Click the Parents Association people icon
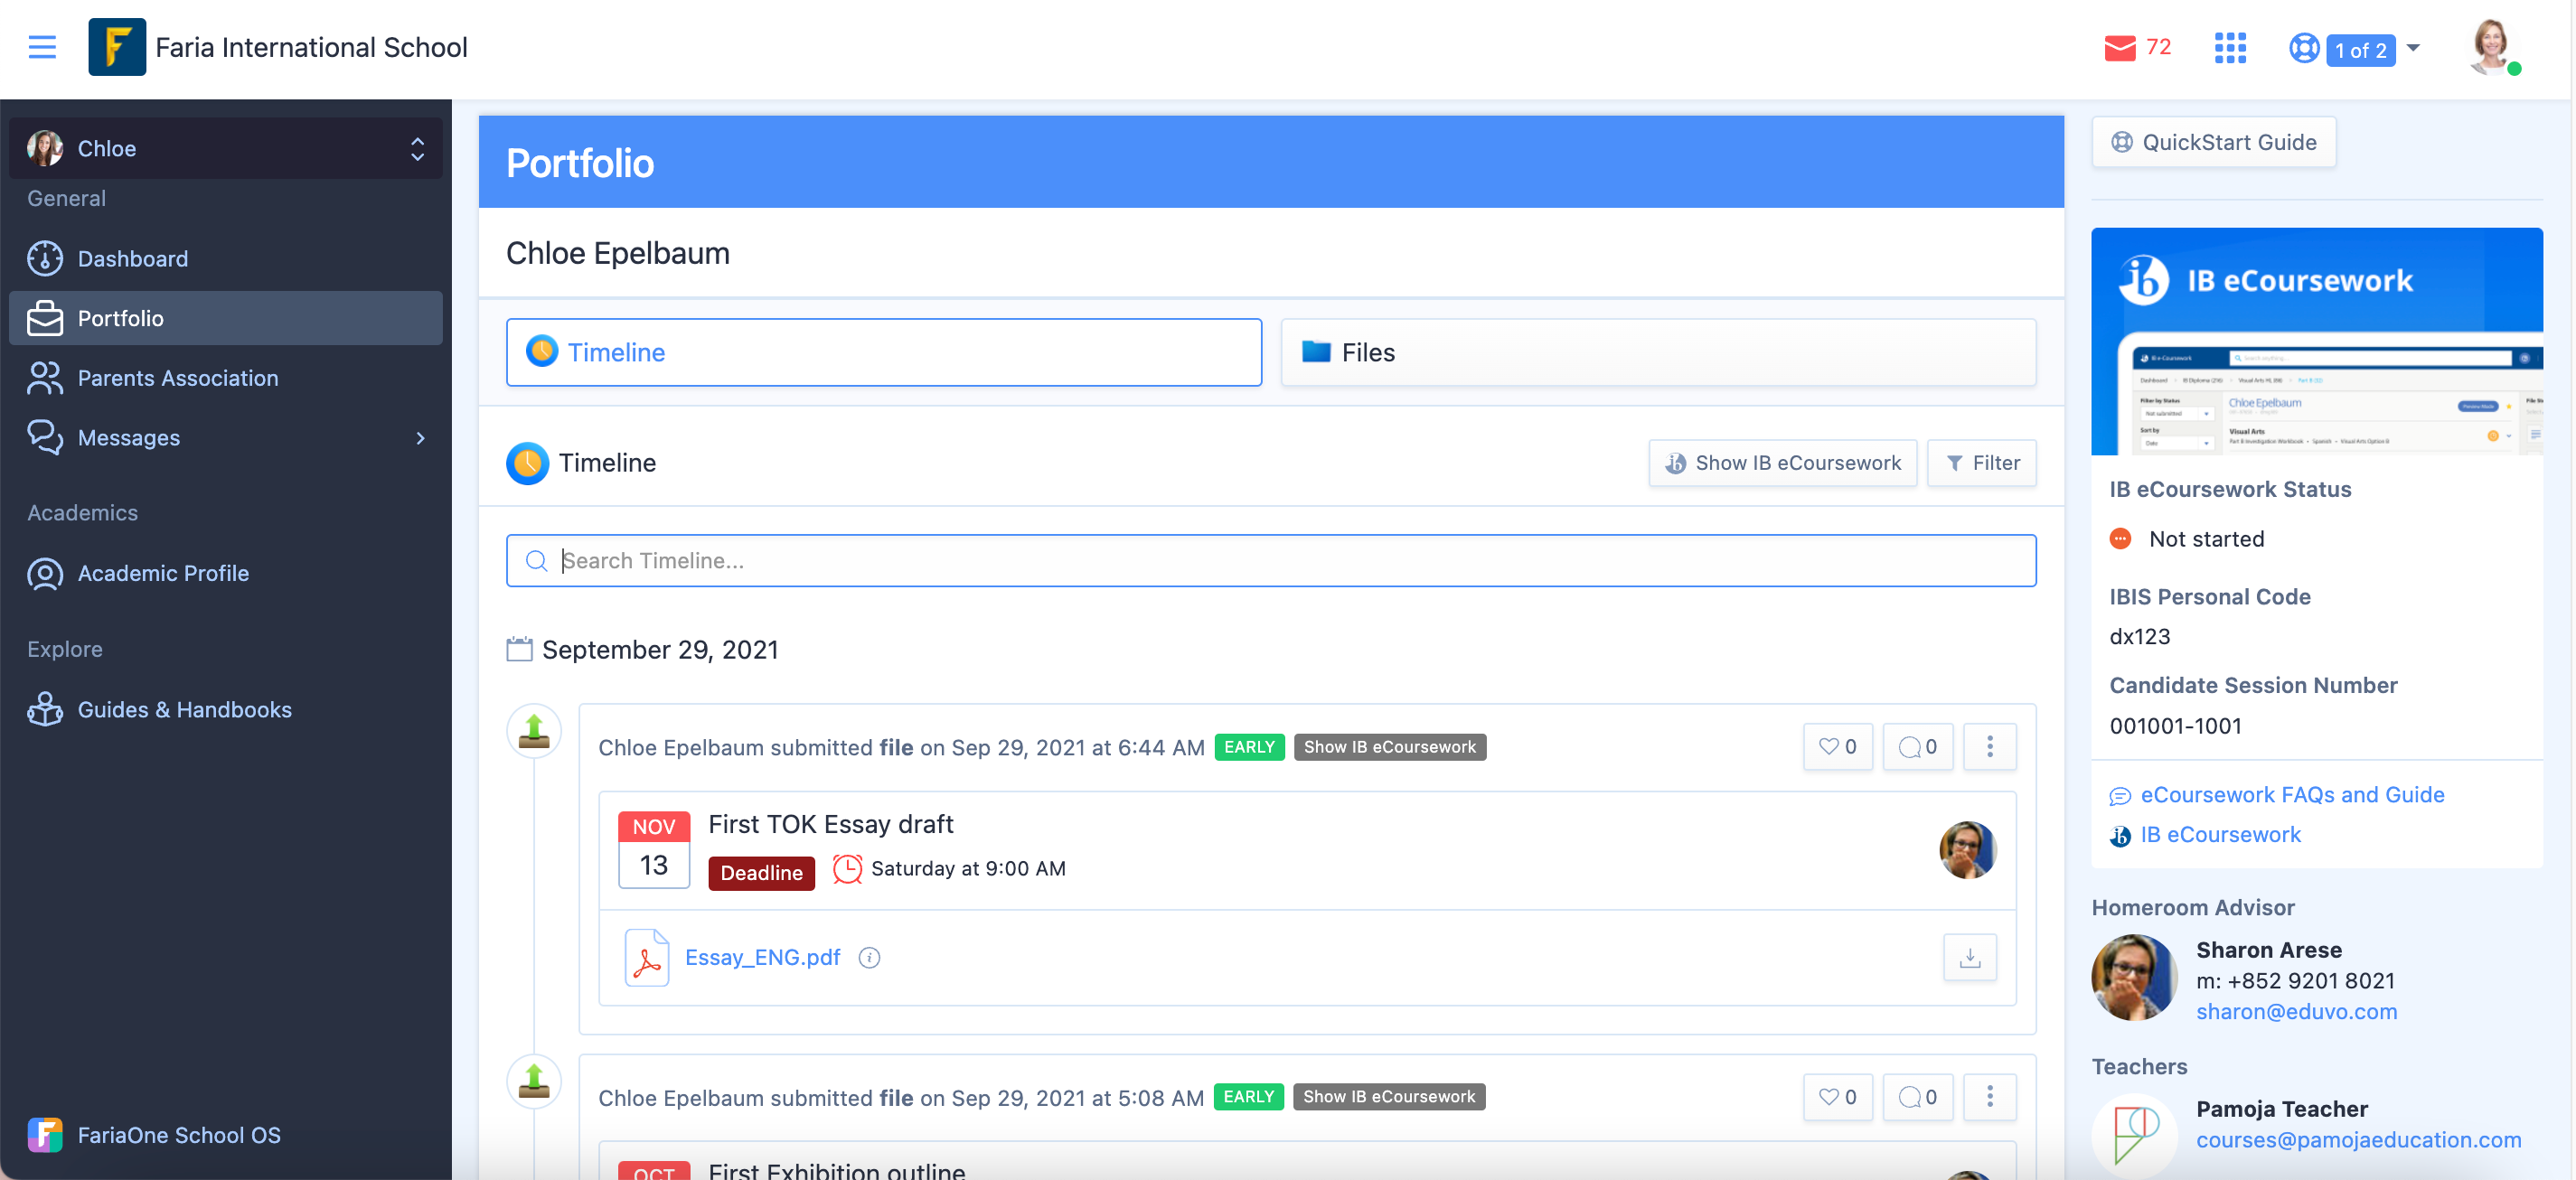This screenshot has width=2576, height=1180. [x=45, y=378]
